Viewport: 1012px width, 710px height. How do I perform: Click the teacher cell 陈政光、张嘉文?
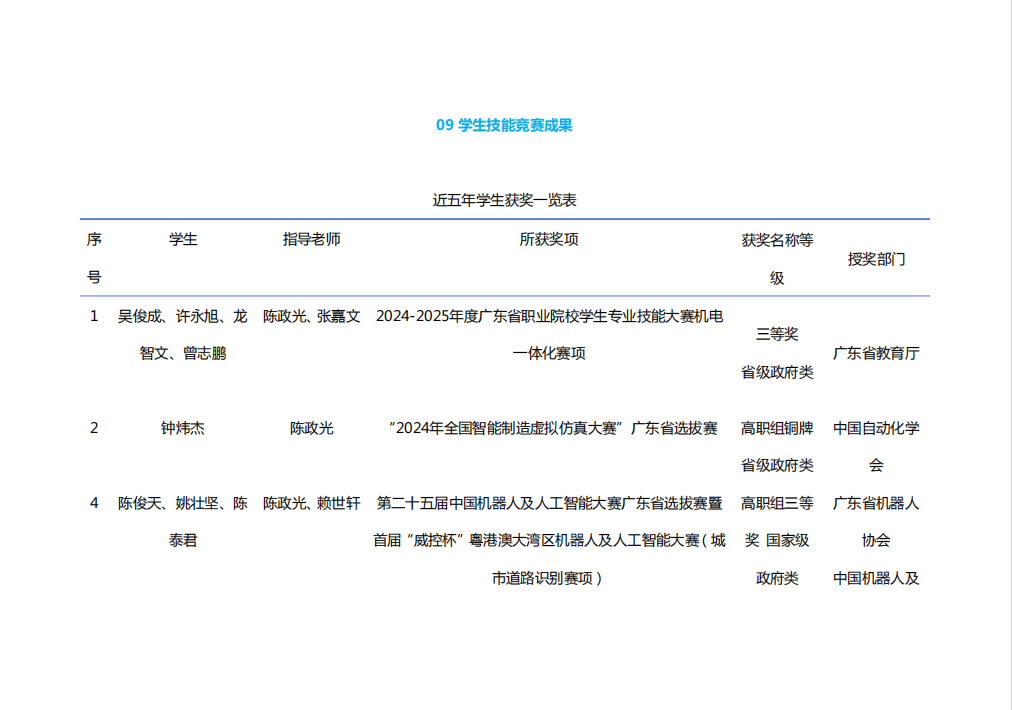311,316
